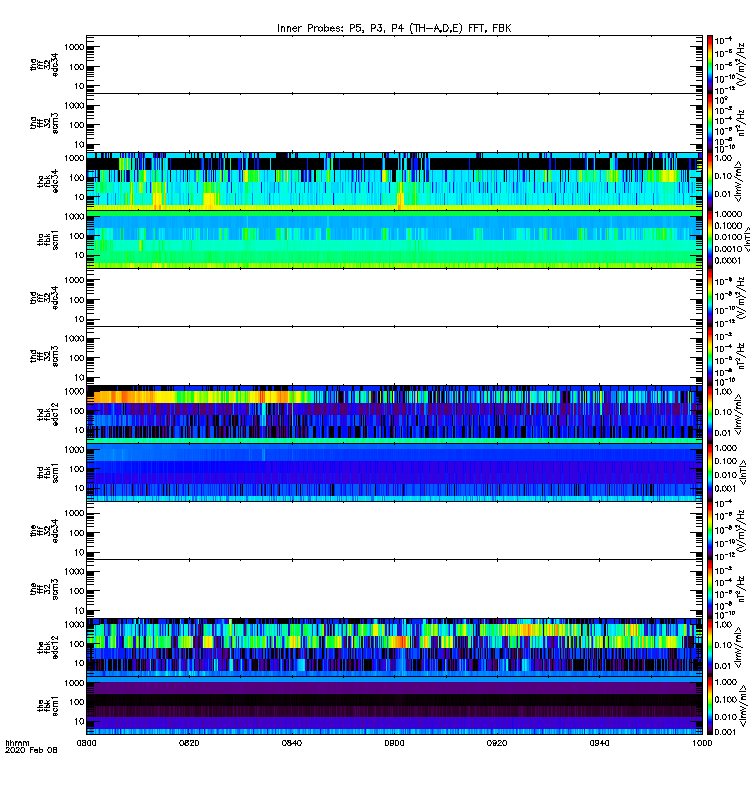Click the color bar beside the fbk scm1 panel
Image resolution: width=750 pixels, height=800 pixels.
pyautogui.click(x=710, y=706)
